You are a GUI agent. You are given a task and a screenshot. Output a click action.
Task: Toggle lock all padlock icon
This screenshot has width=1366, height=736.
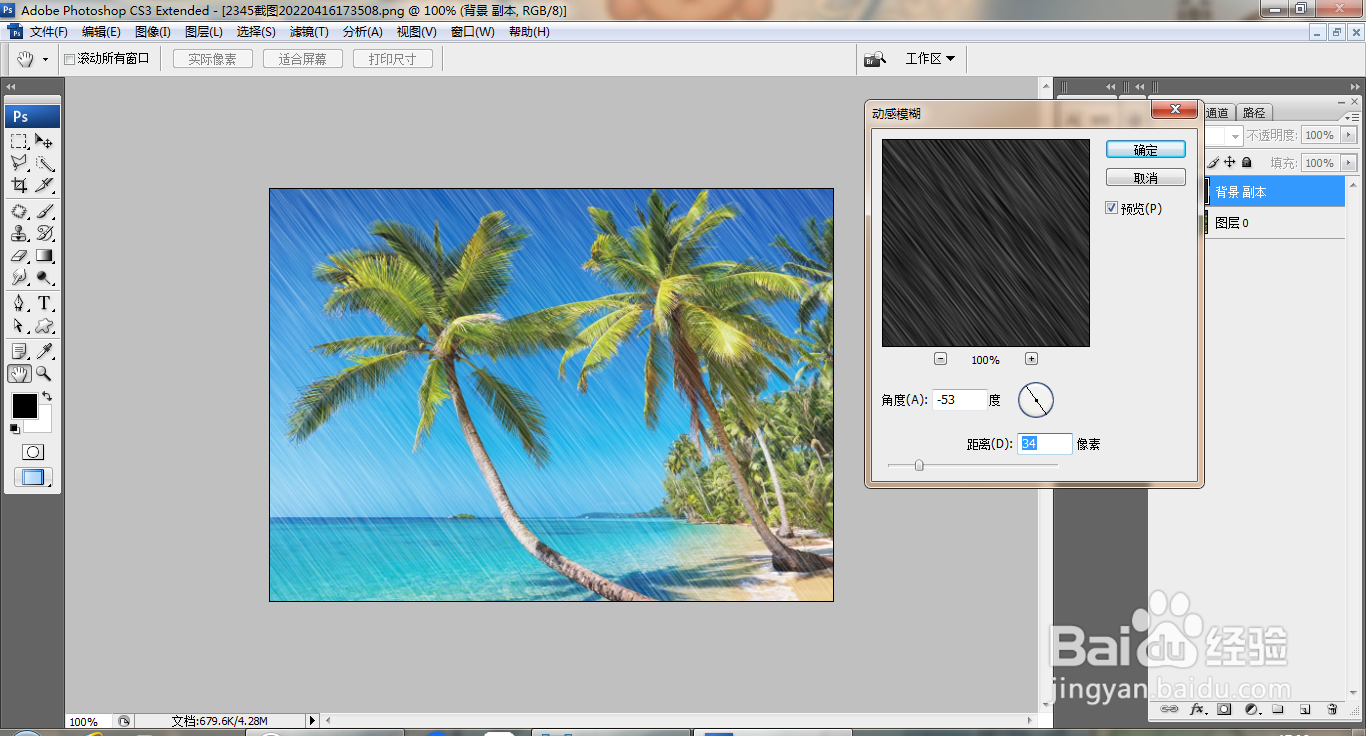[x=1246, y=162]
